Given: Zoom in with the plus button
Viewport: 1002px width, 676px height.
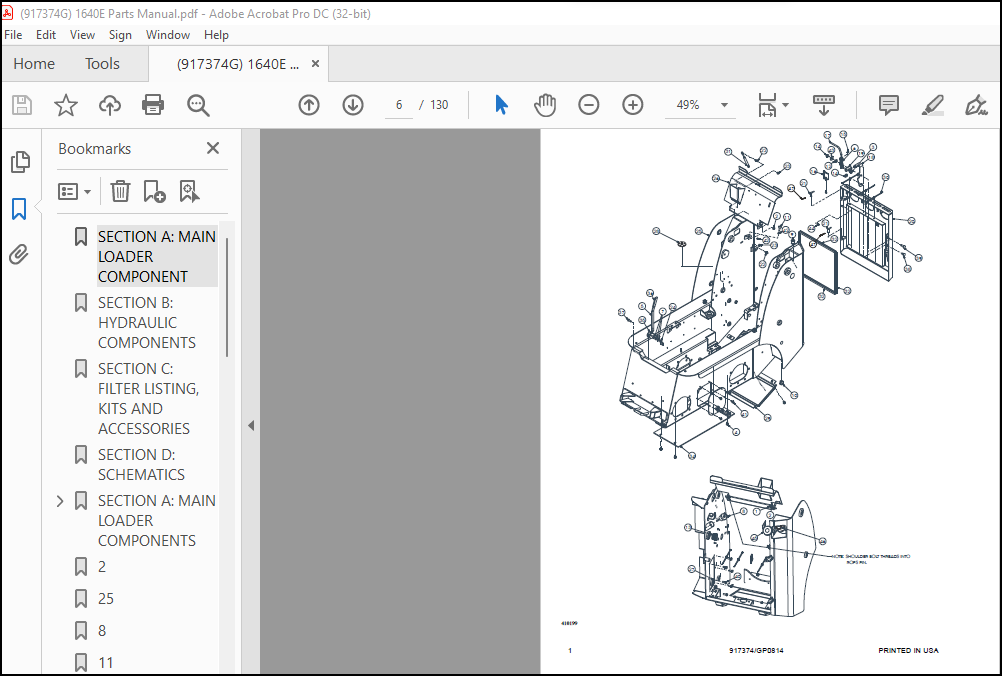Looking at the screenshot, I should [633, 105].
